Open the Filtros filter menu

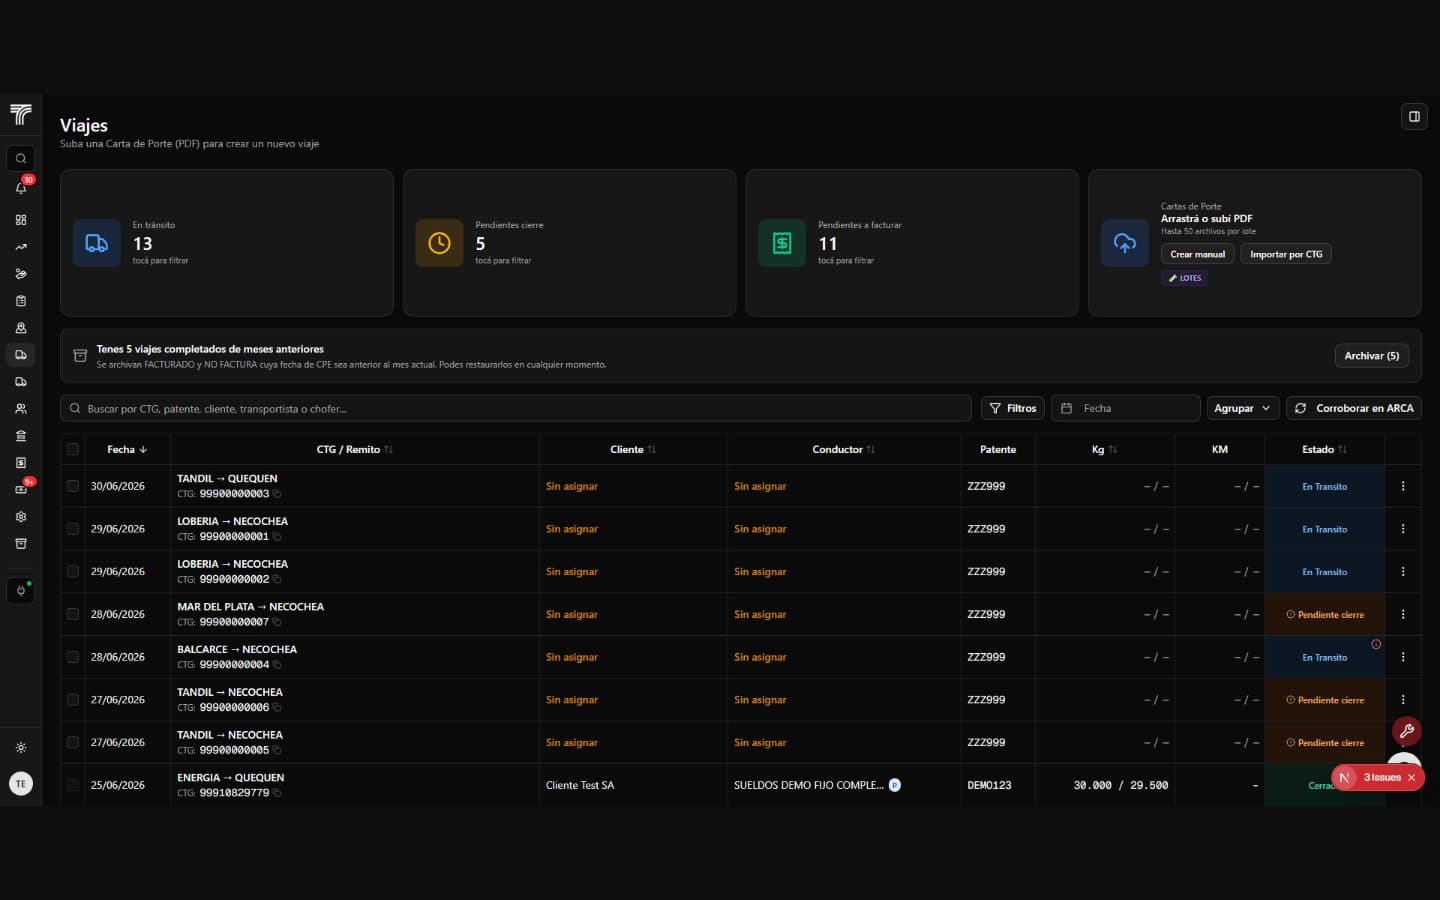point(1013,408)
